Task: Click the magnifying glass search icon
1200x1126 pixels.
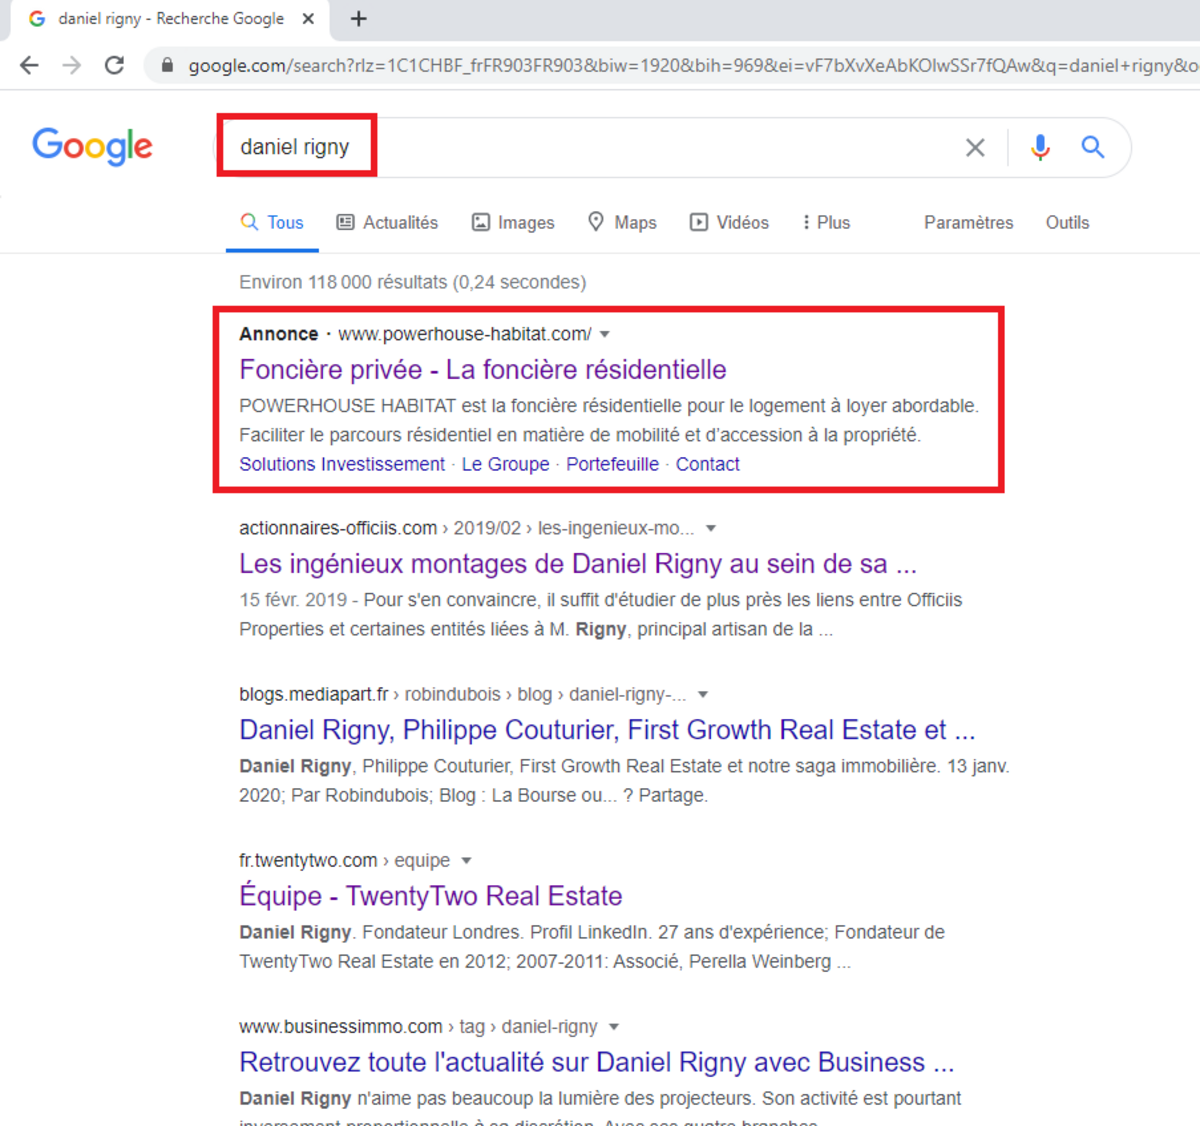Action: 1092,147
